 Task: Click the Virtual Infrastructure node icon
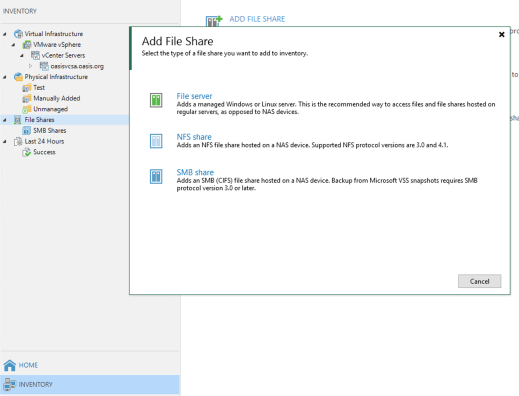pos(18,34)
